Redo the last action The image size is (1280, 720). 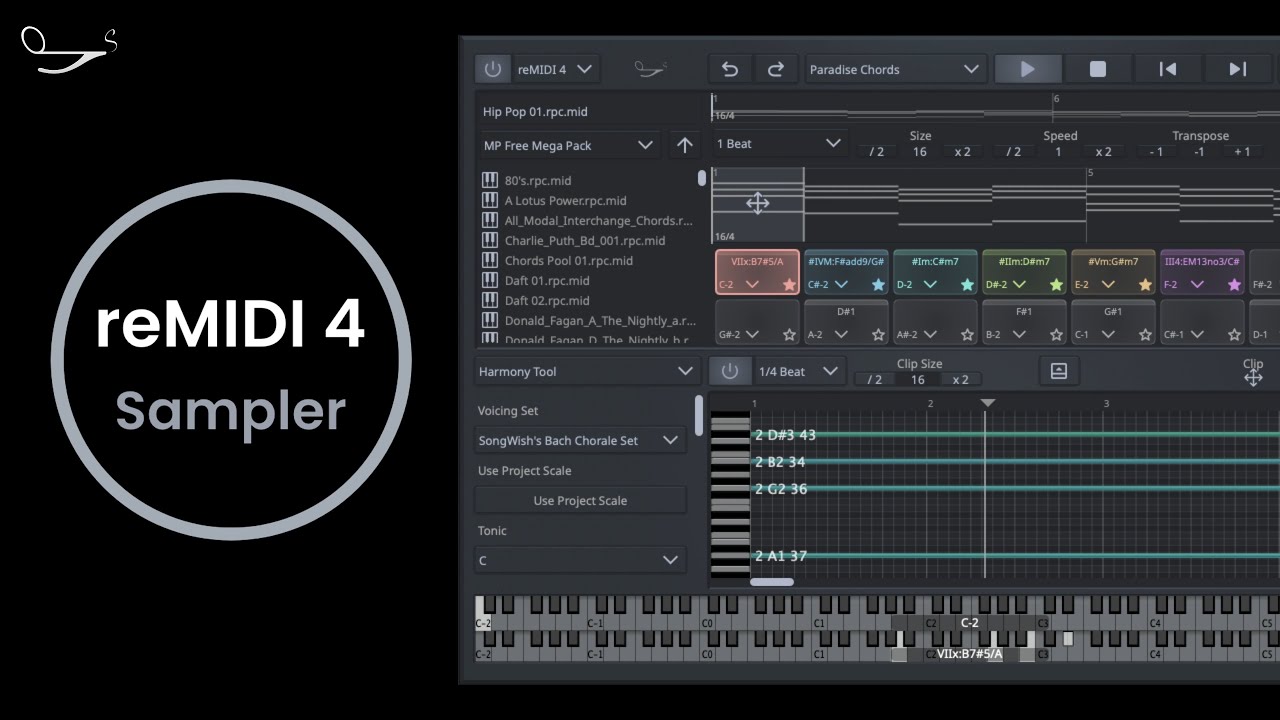(775, 69)
